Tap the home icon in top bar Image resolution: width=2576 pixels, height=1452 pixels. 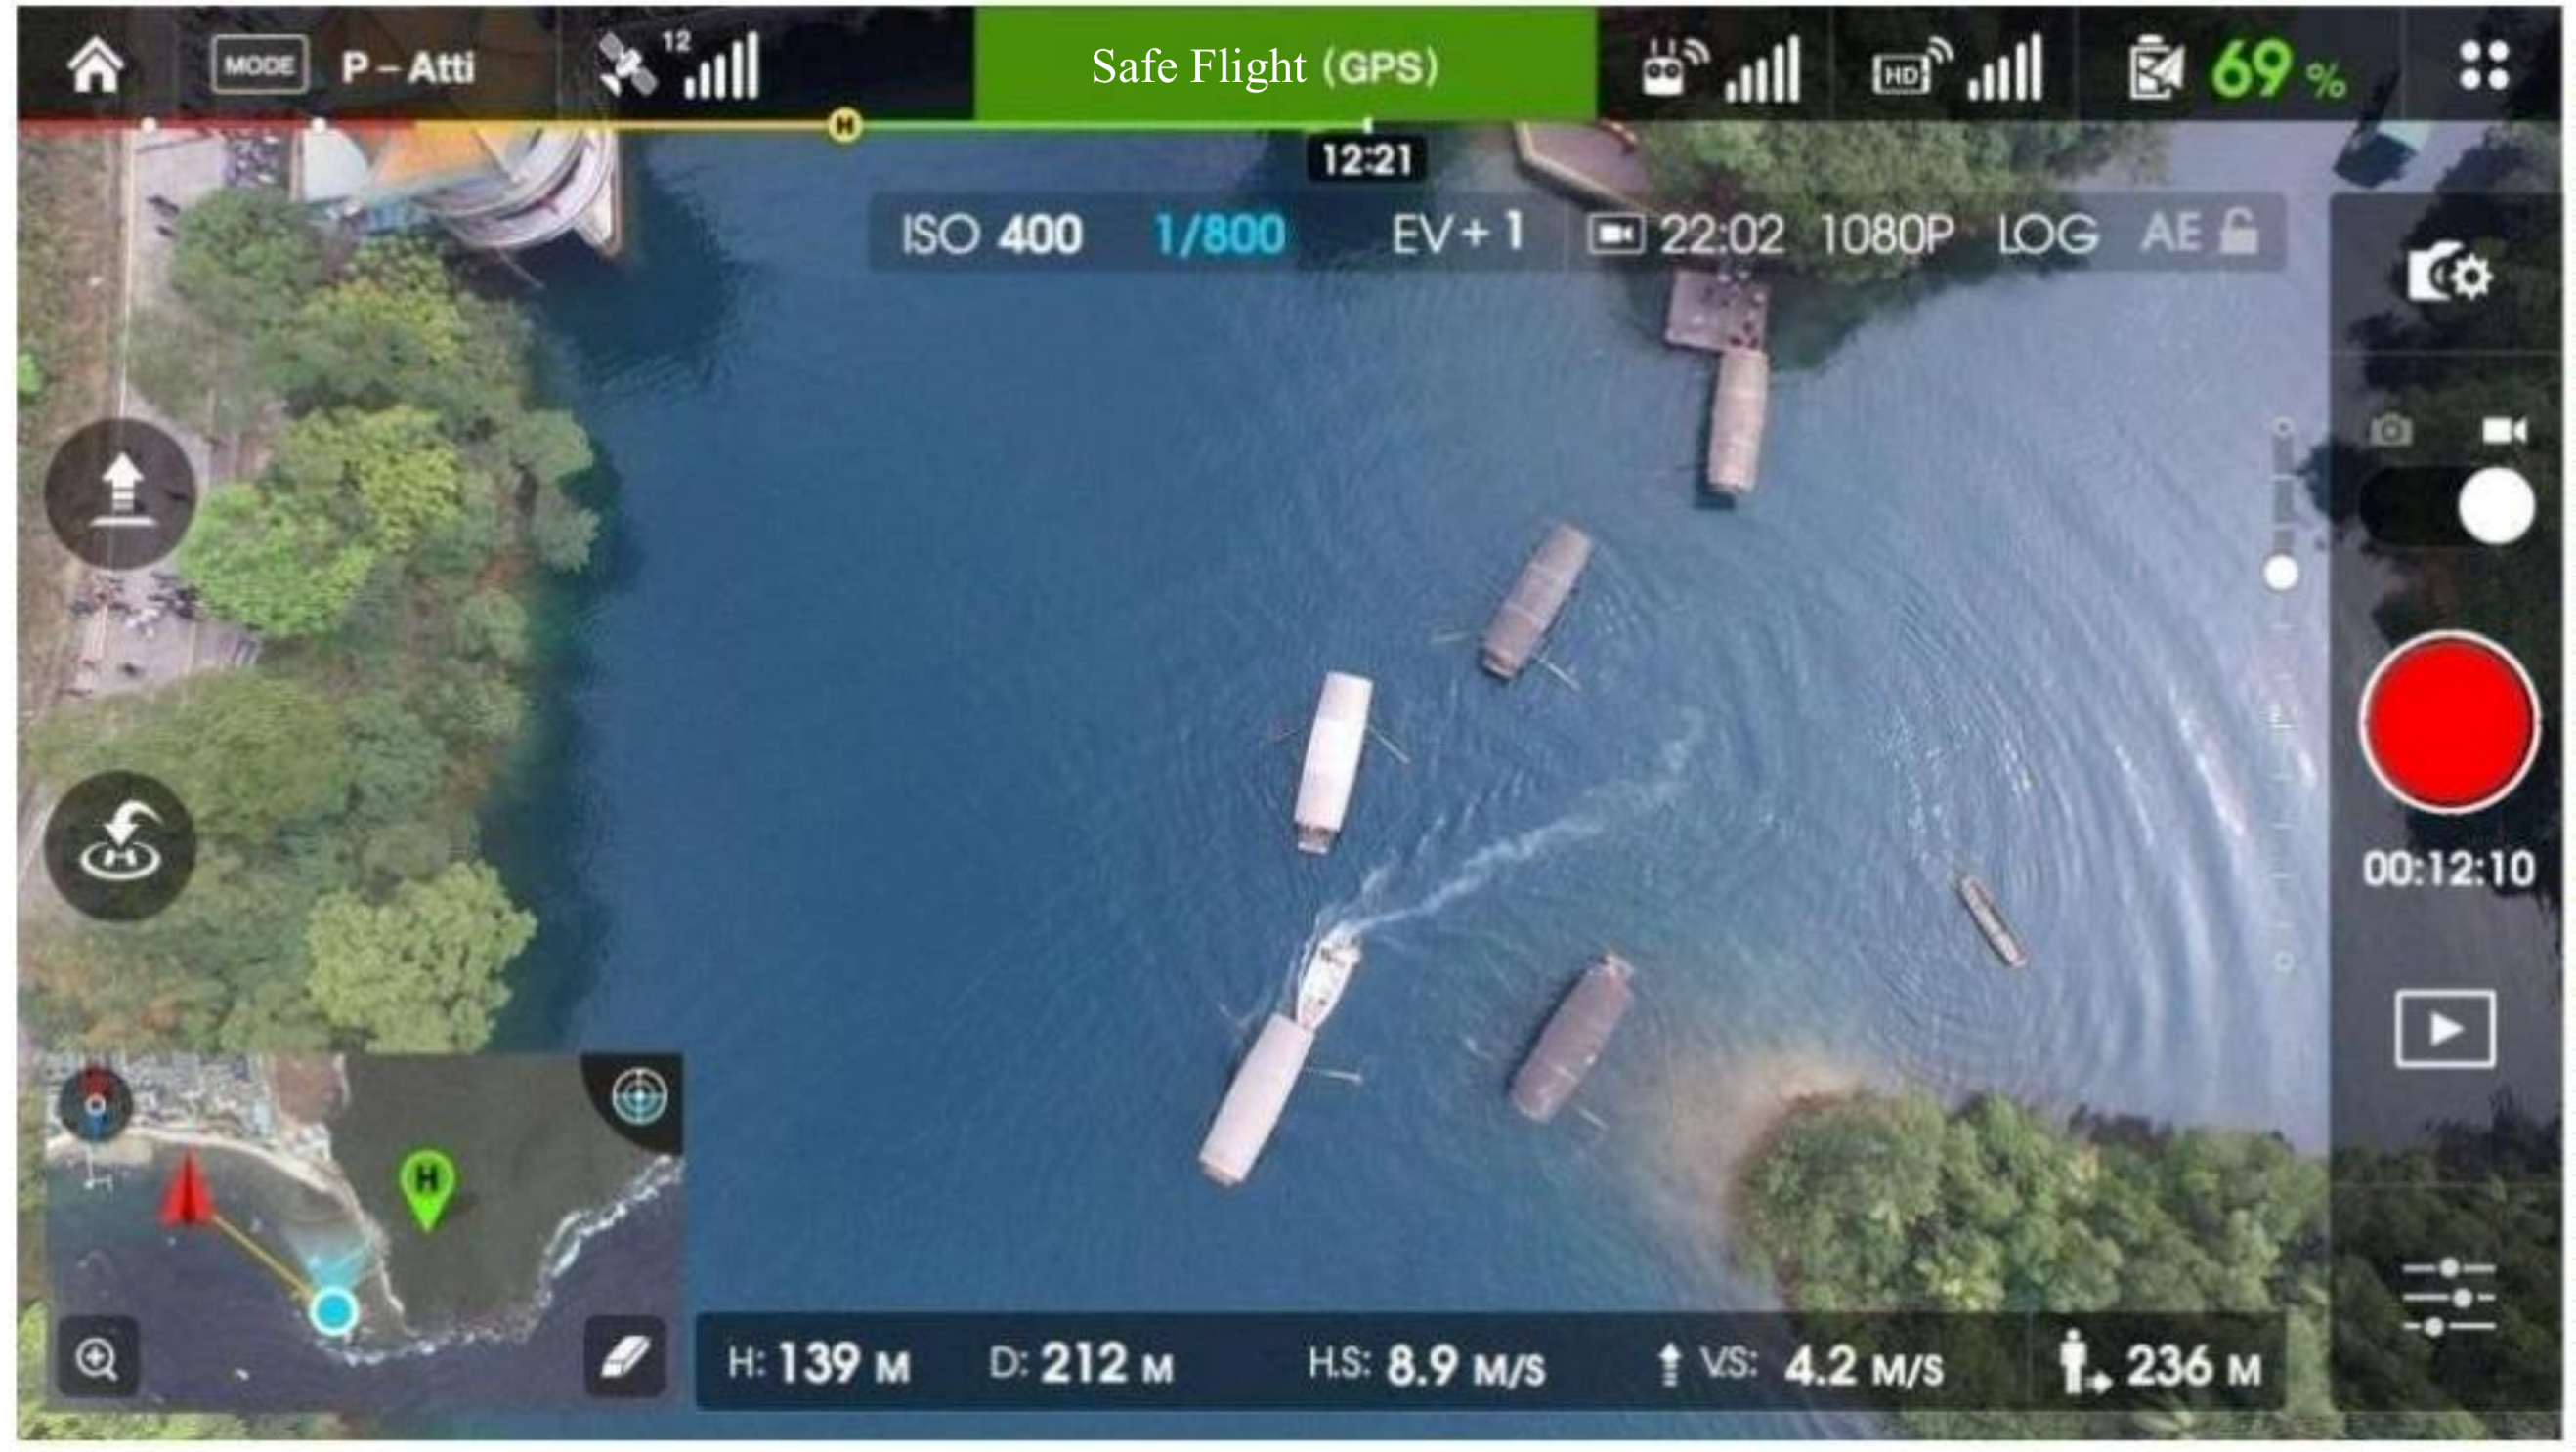point(95,66)
